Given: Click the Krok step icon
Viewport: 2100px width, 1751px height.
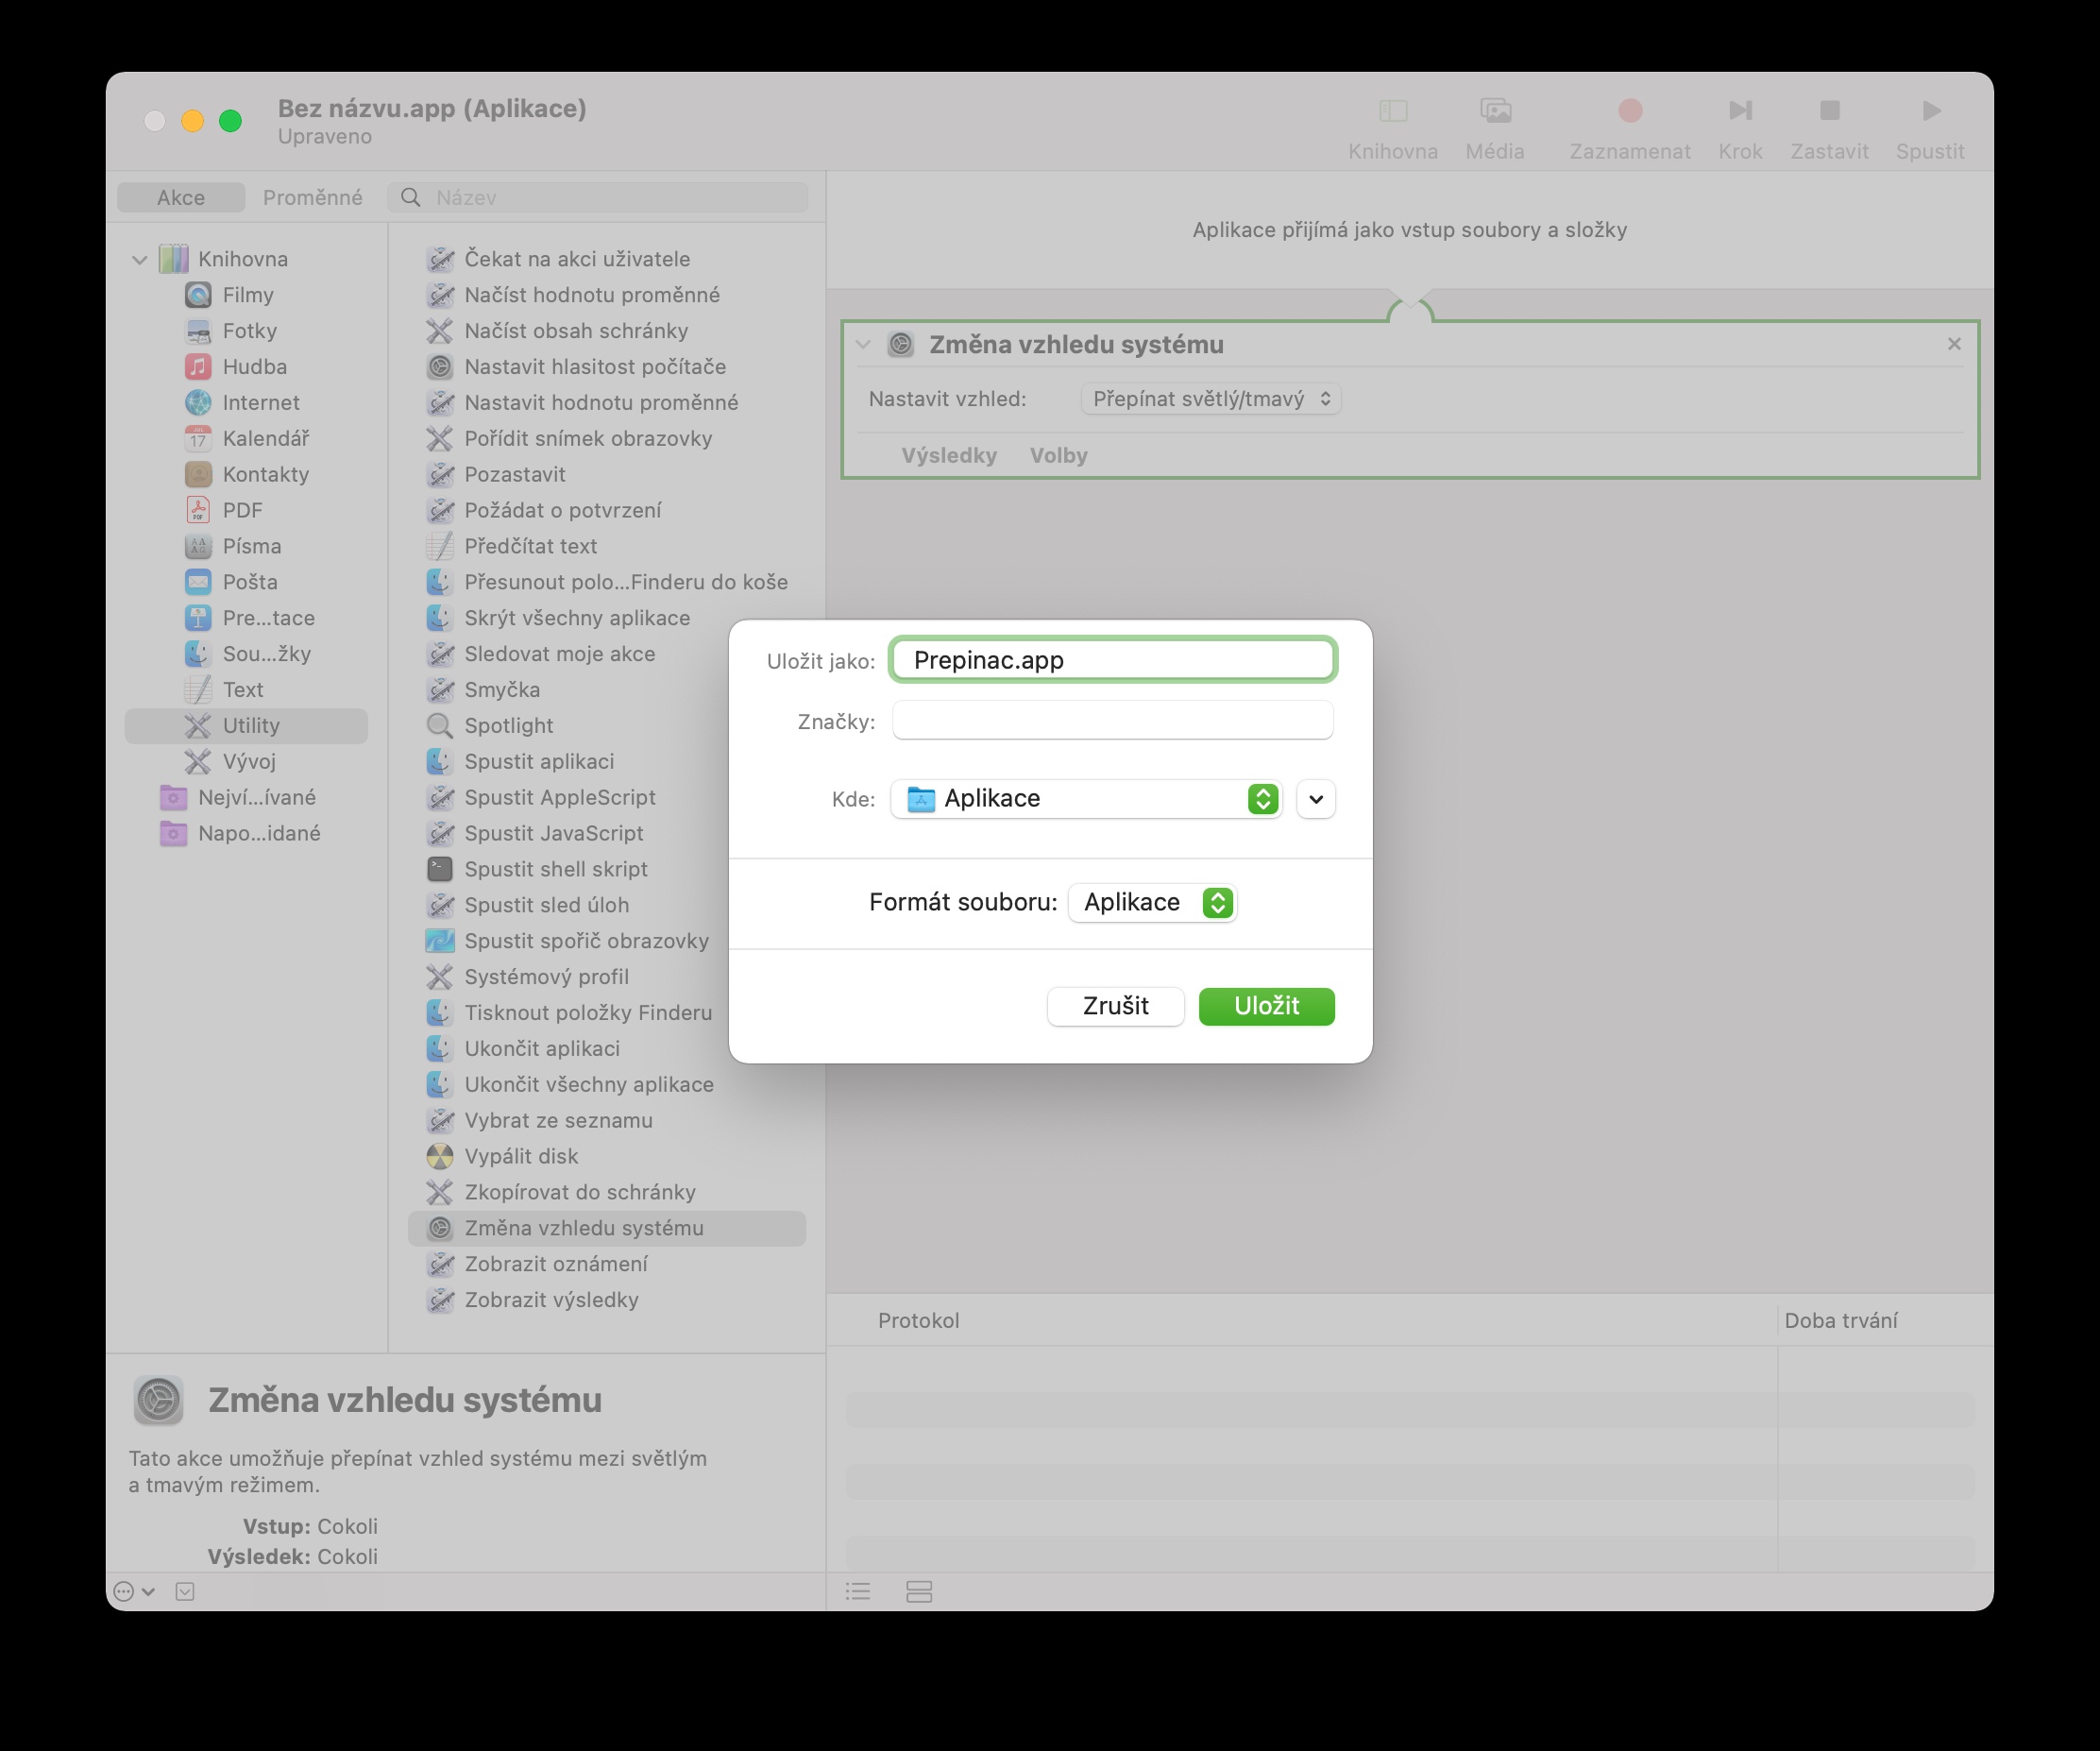Looking at the screenshot, I should [x=1740, y=111].
